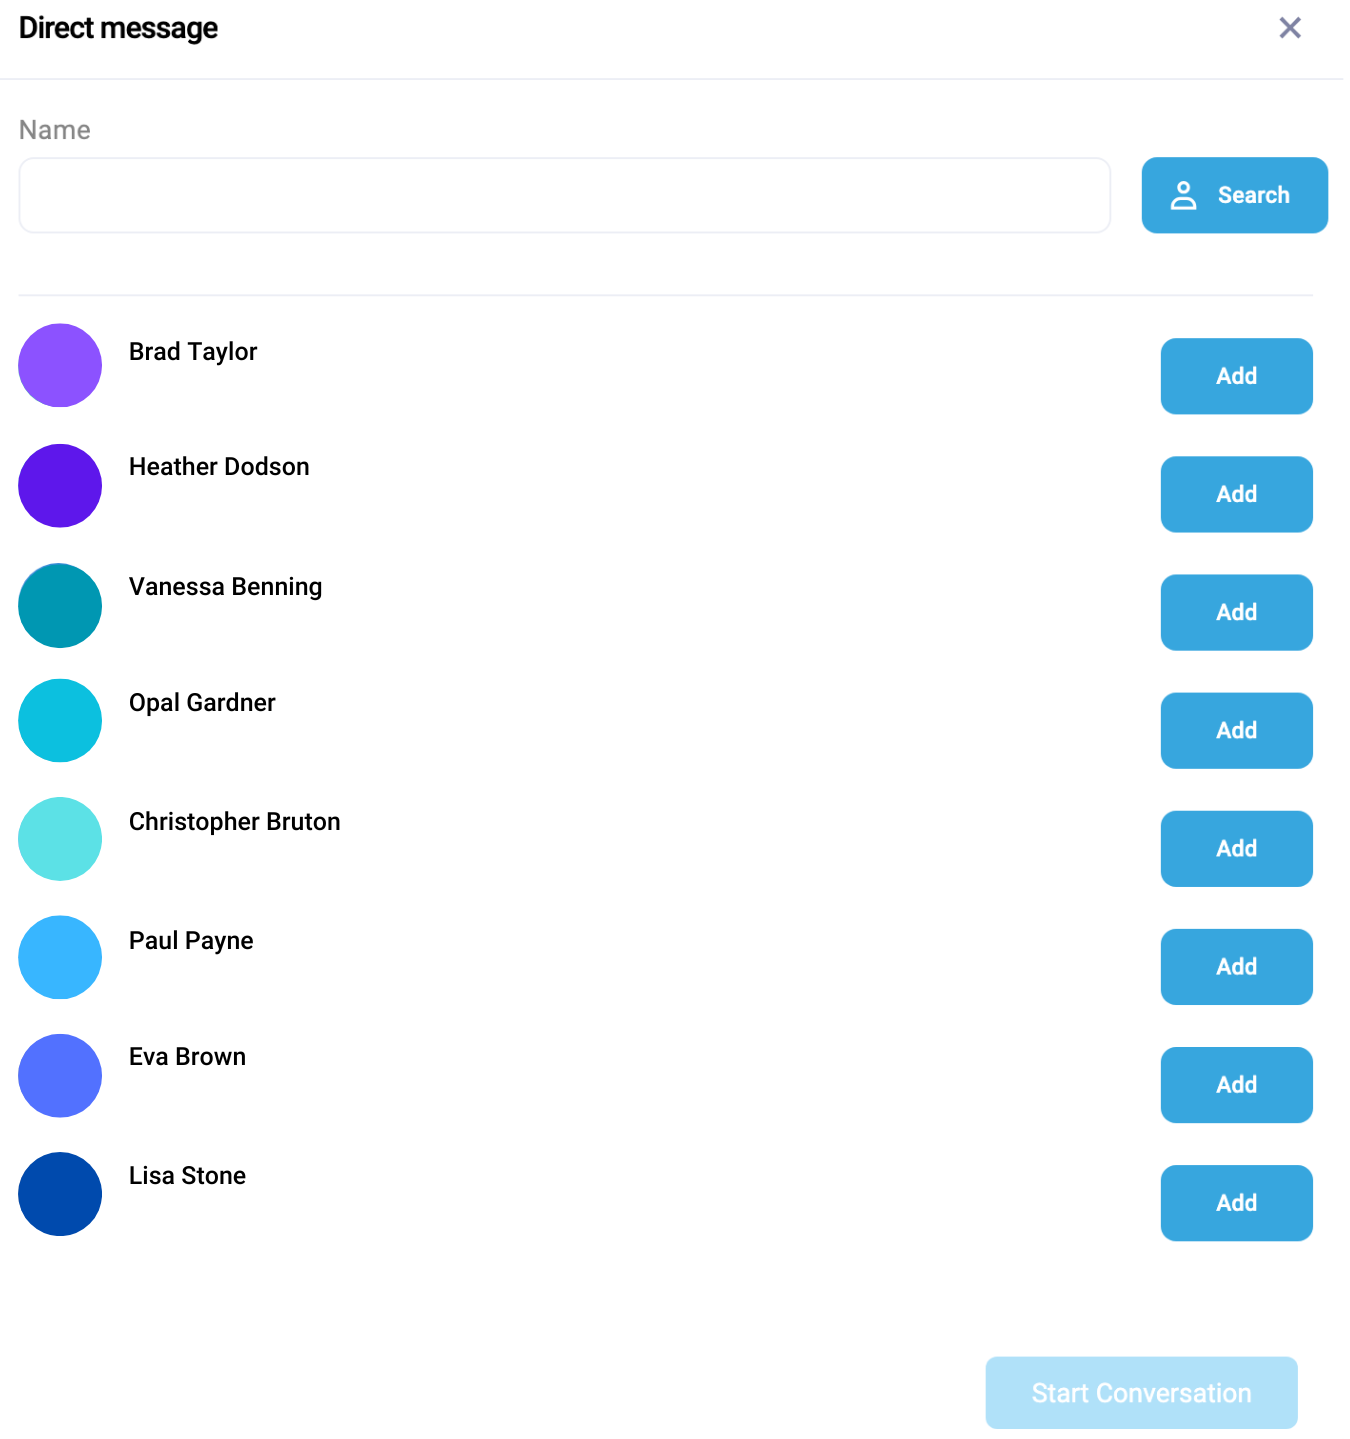Click Paul Payne's avatar circle
The height and width of the screenshot is (1439, 1350).
click(x=60, y=957)
